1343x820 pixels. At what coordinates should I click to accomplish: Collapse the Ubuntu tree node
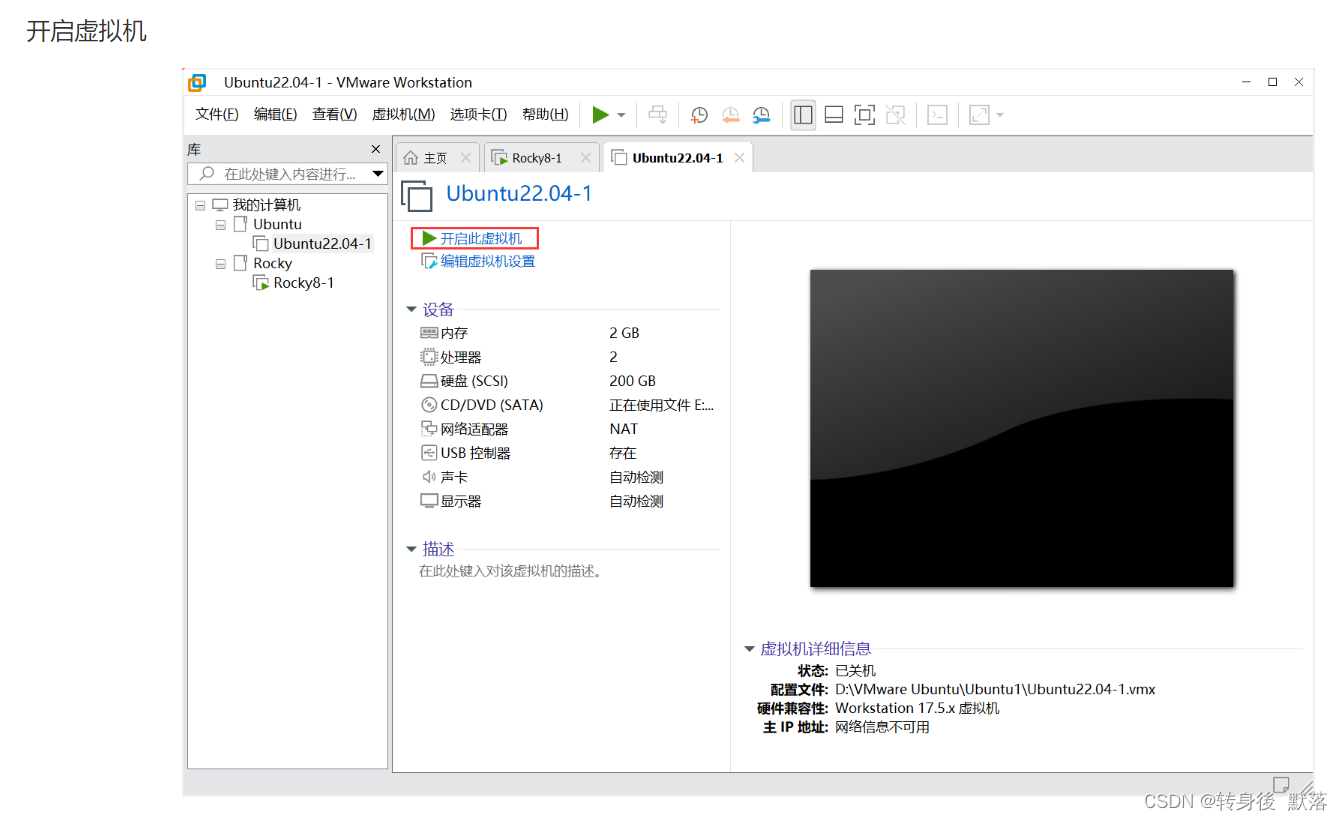click(220, 224)
